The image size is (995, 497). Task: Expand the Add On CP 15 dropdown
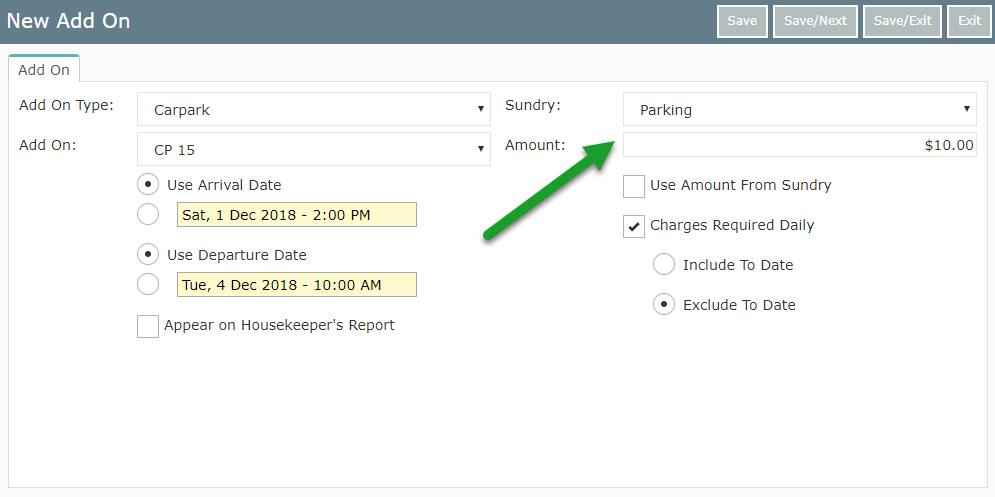point(313,149)
